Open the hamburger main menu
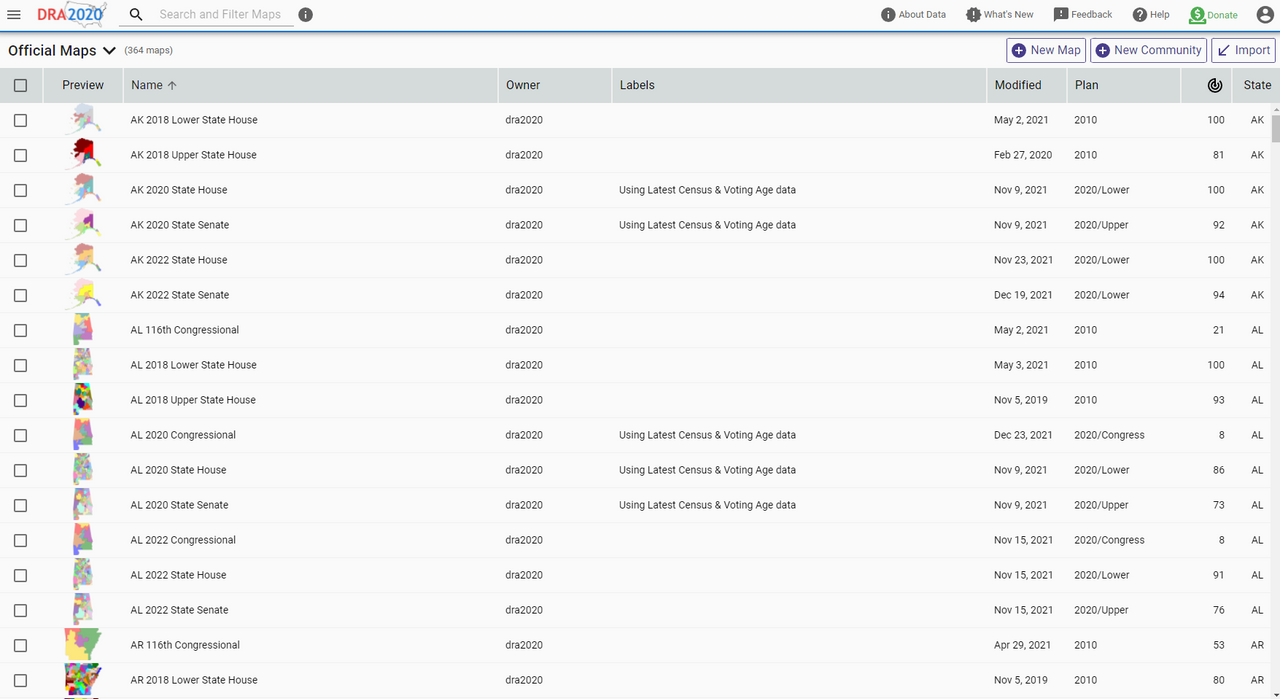The width and height of the screenshot is (1280, 699). pos(14,15)
